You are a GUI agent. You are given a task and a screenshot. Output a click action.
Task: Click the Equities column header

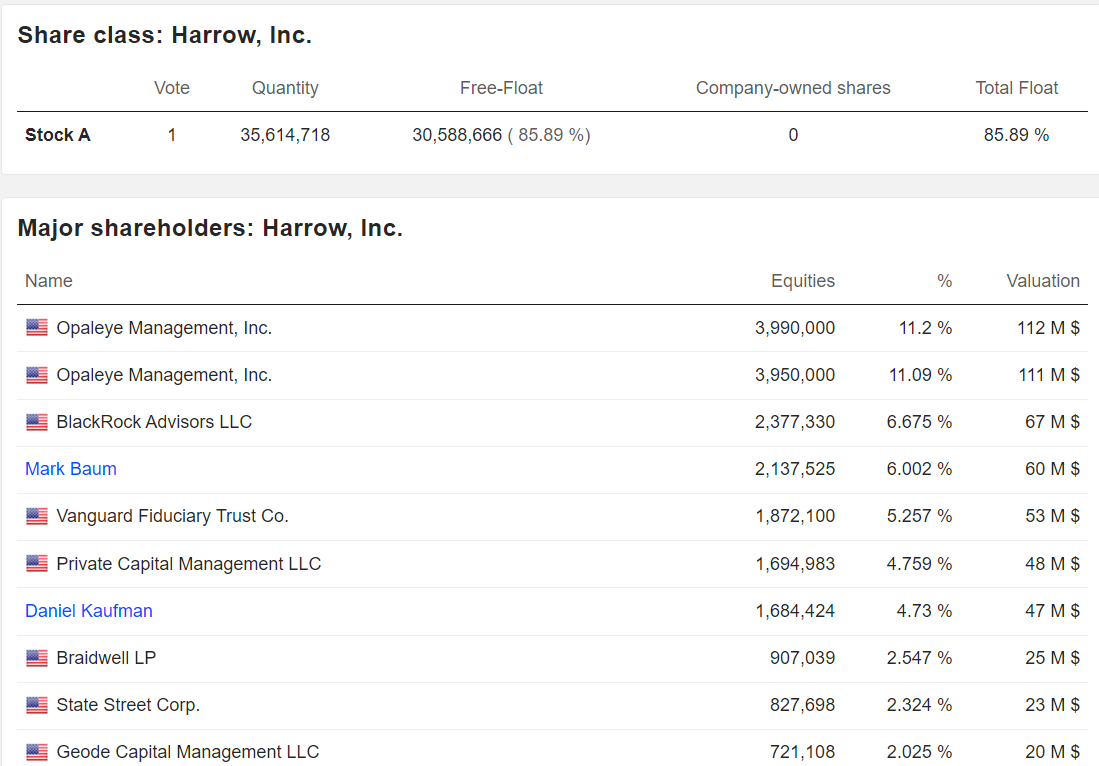pyautogui.click(x=803, y=281)
